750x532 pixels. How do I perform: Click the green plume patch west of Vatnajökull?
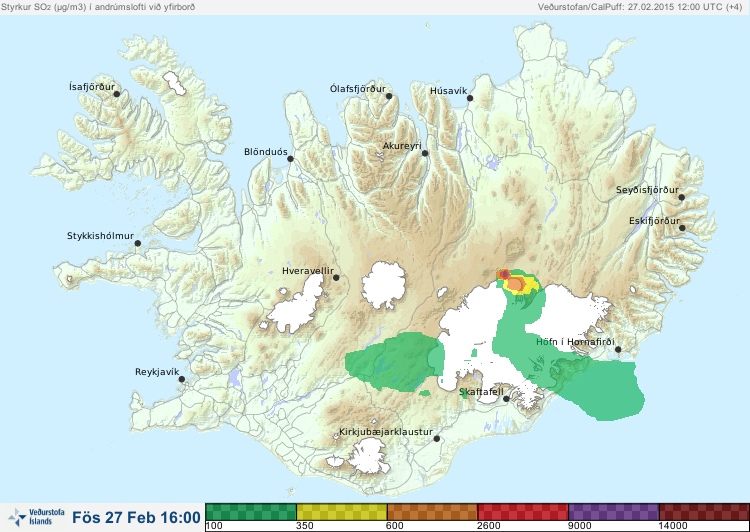(395, 362)
